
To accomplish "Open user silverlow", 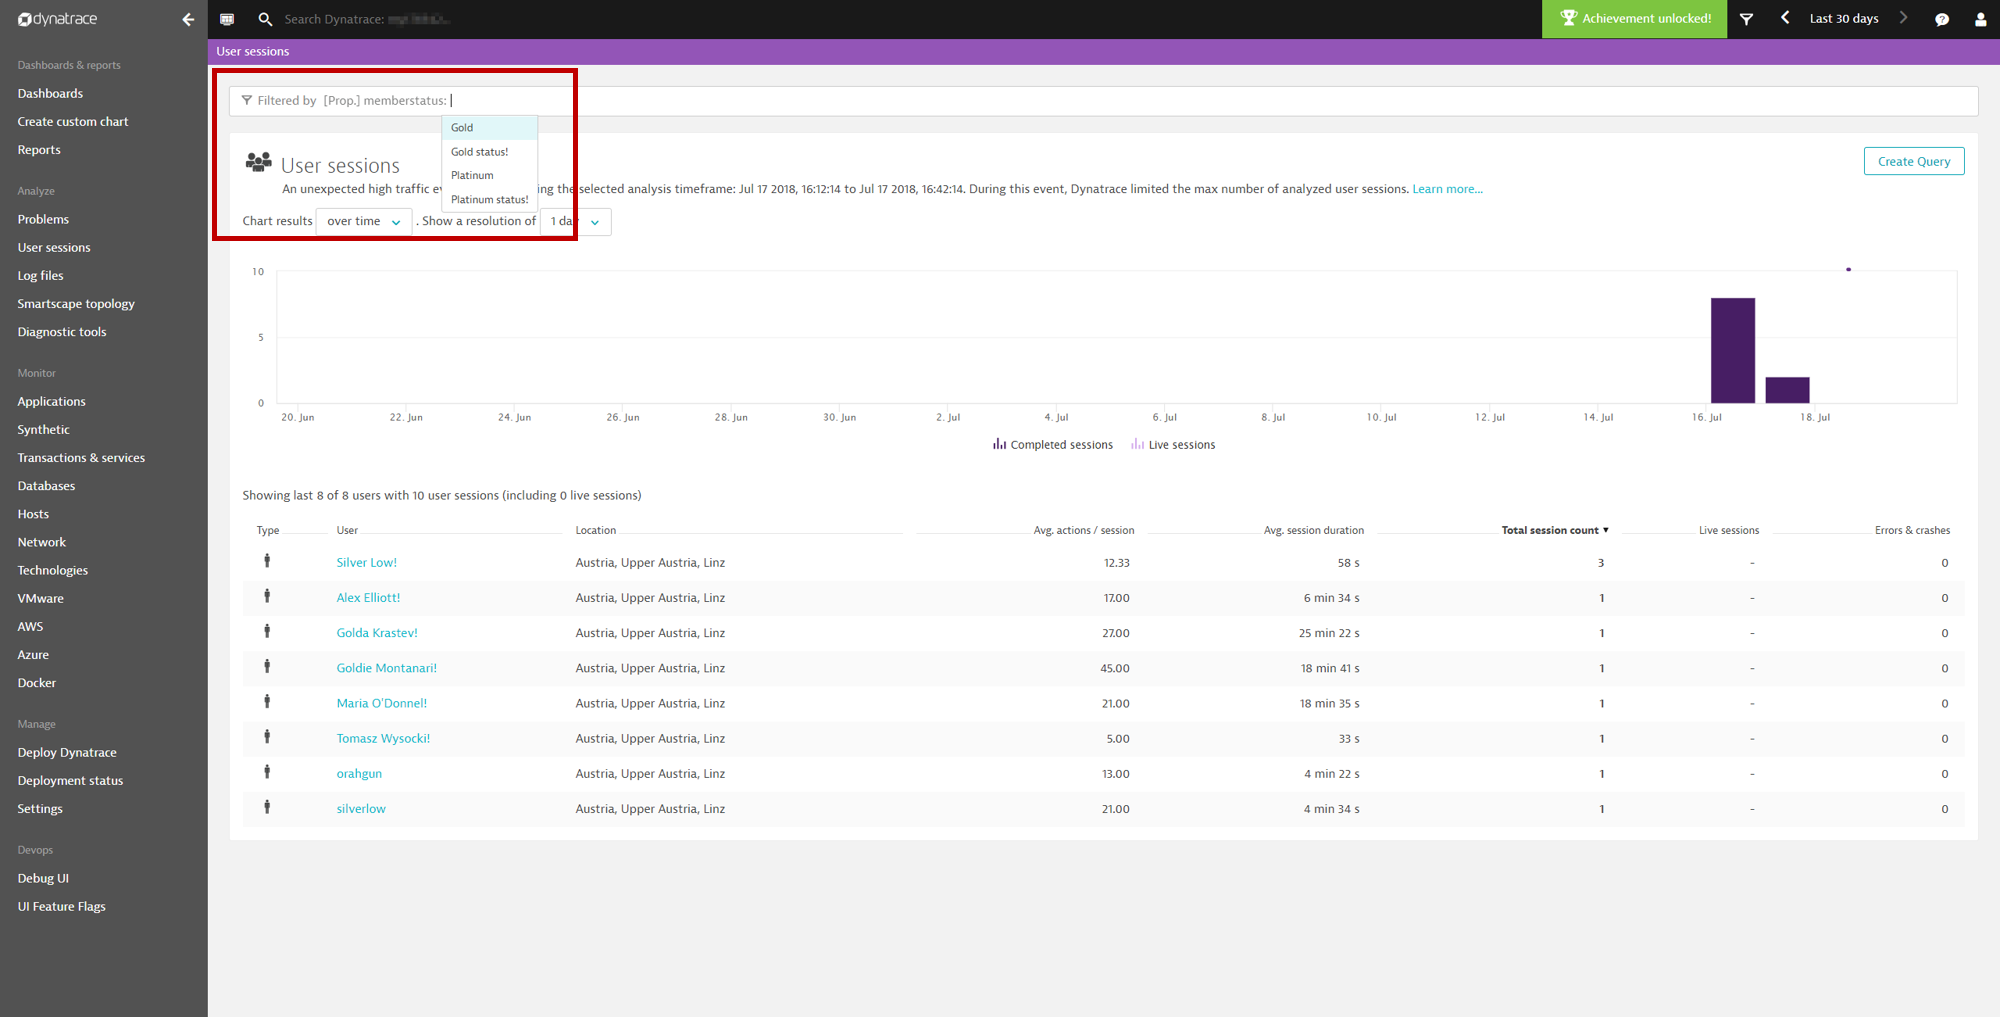I will (361, 809).
